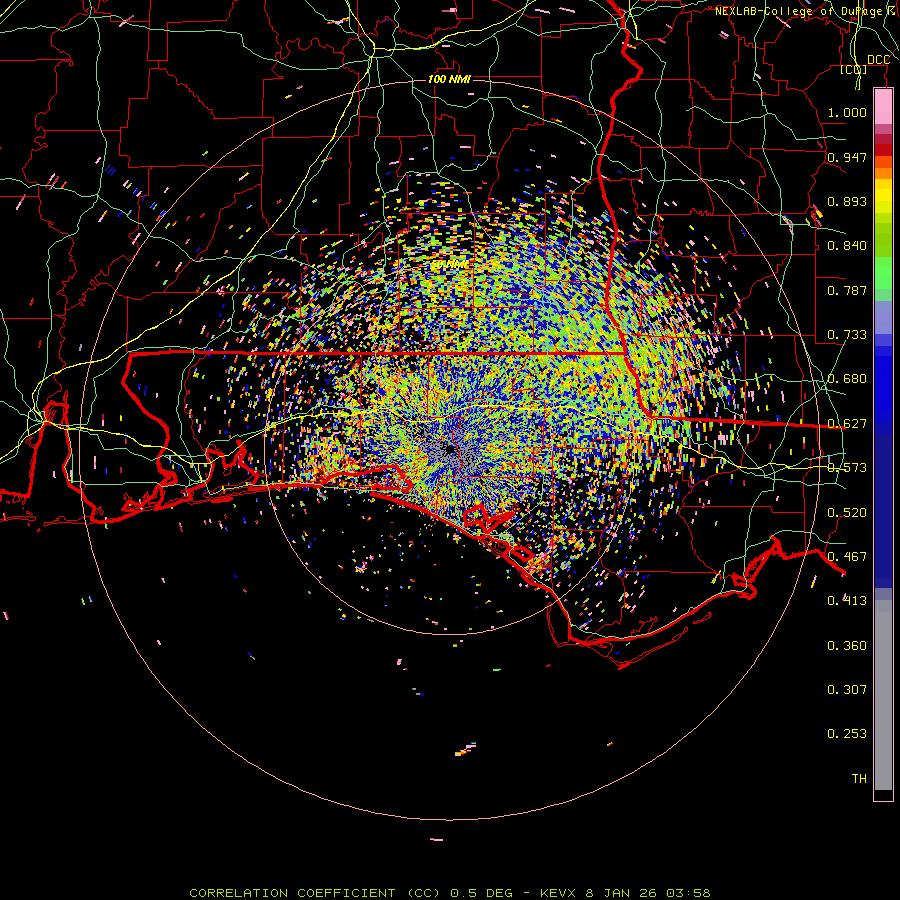This screenshot has height=900, width=900.
Task: Click the pink segment atop the colorbar
Action: [883, 107]
